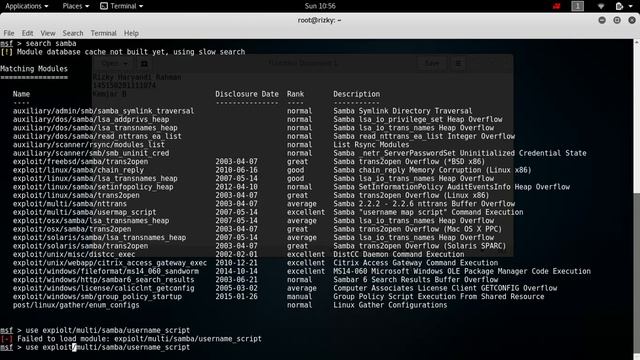This screenshot has height=360, width=640.
Task: Click 'exploit/windows/license/calicclnt_getconfig' module name
Action: [103, 288]
